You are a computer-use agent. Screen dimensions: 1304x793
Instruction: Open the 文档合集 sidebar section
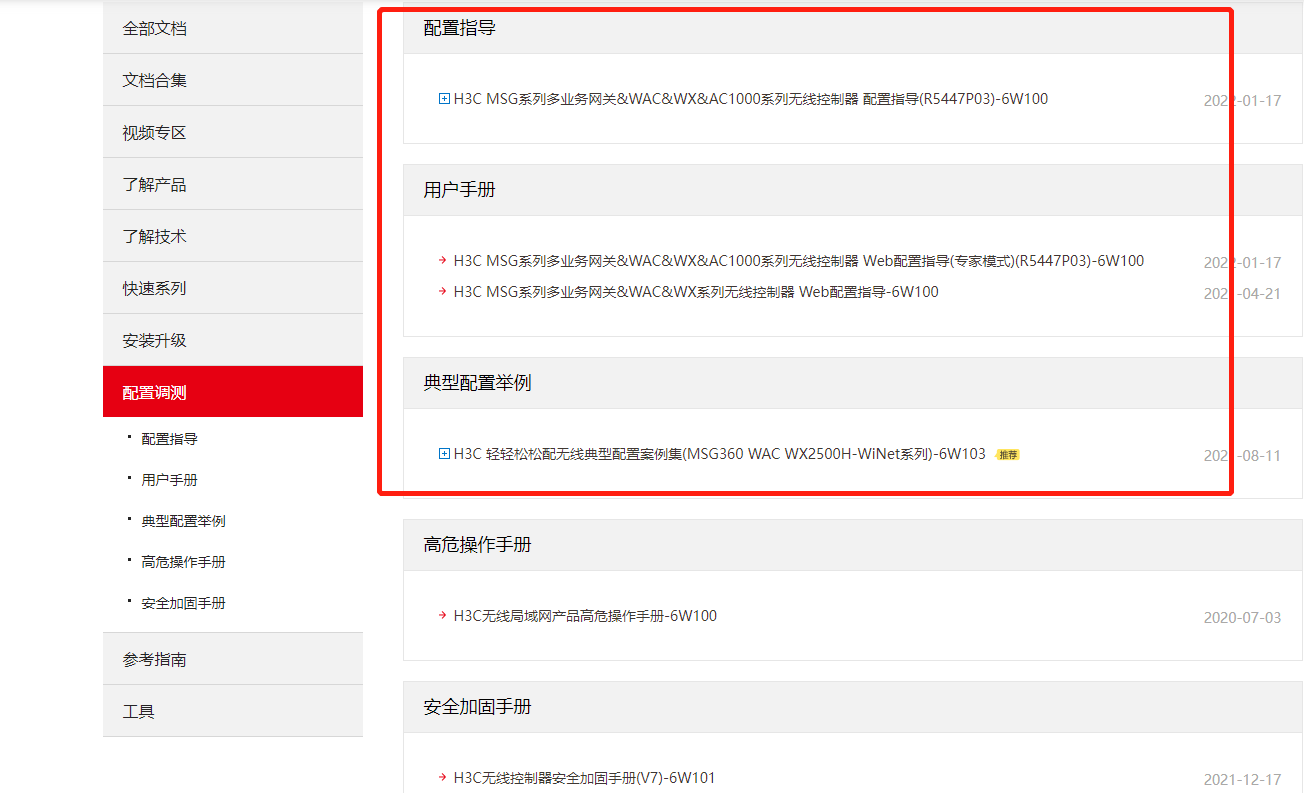click(233, 80)
